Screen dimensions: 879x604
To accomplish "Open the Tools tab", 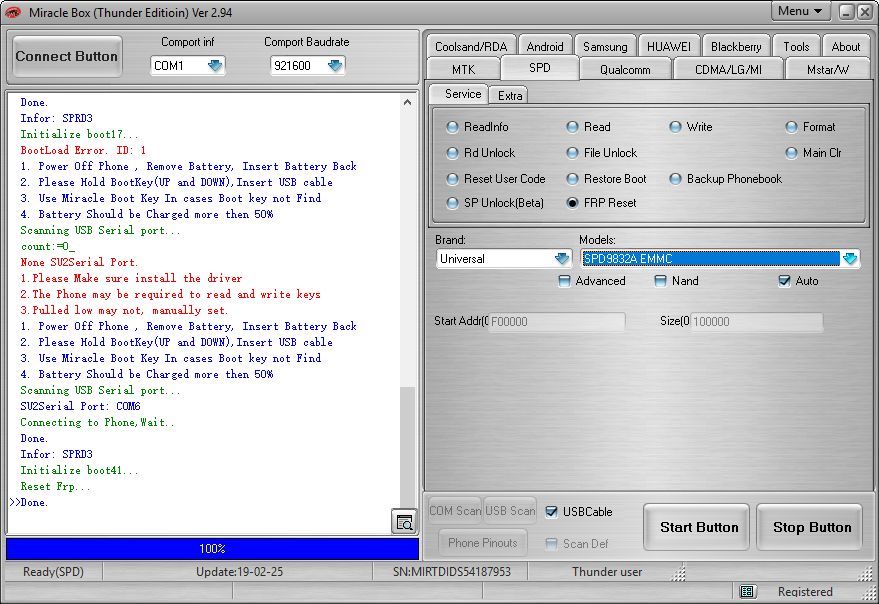I will pyautogui.click(x=796, y=47).
